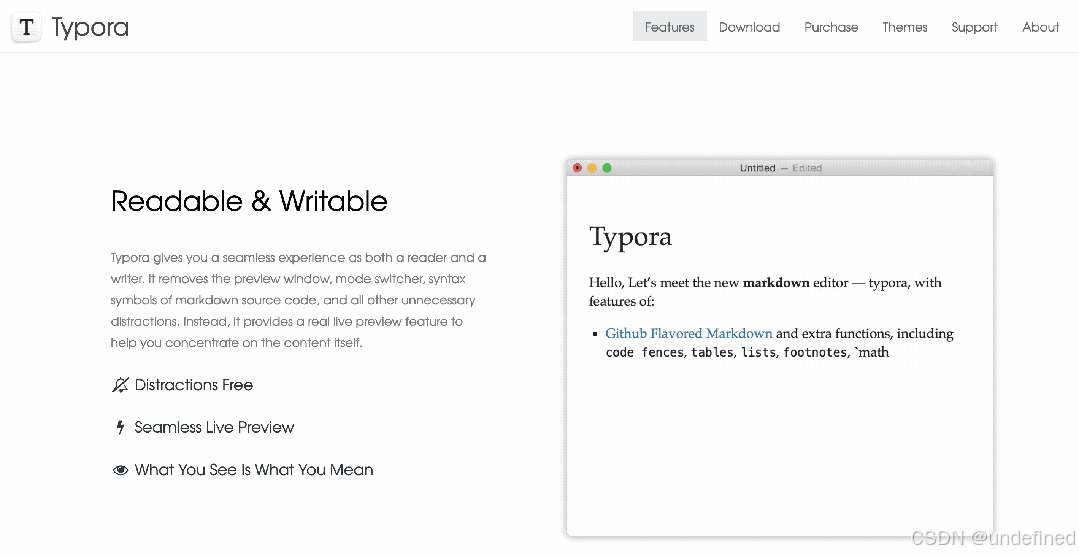Click the red close dot in demo window
The width and height of the screenshot is (1079, 555).
click(x=577, y=168)
